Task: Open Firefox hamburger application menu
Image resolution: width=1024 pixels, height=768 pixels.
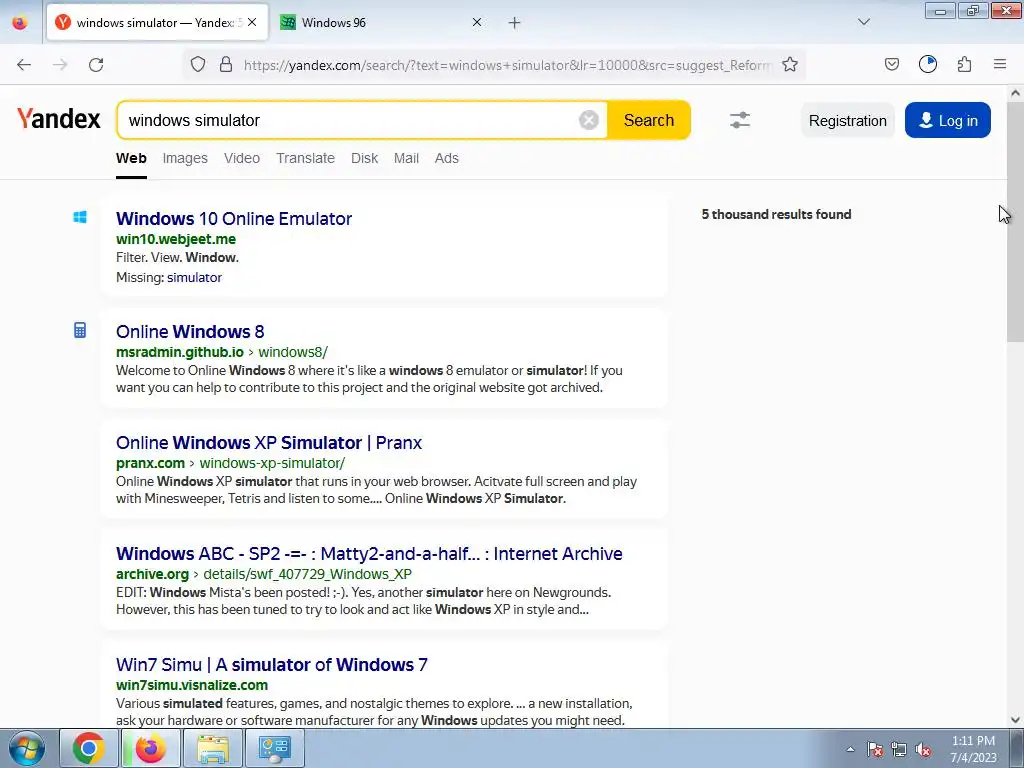Action: coord(1000,65)
